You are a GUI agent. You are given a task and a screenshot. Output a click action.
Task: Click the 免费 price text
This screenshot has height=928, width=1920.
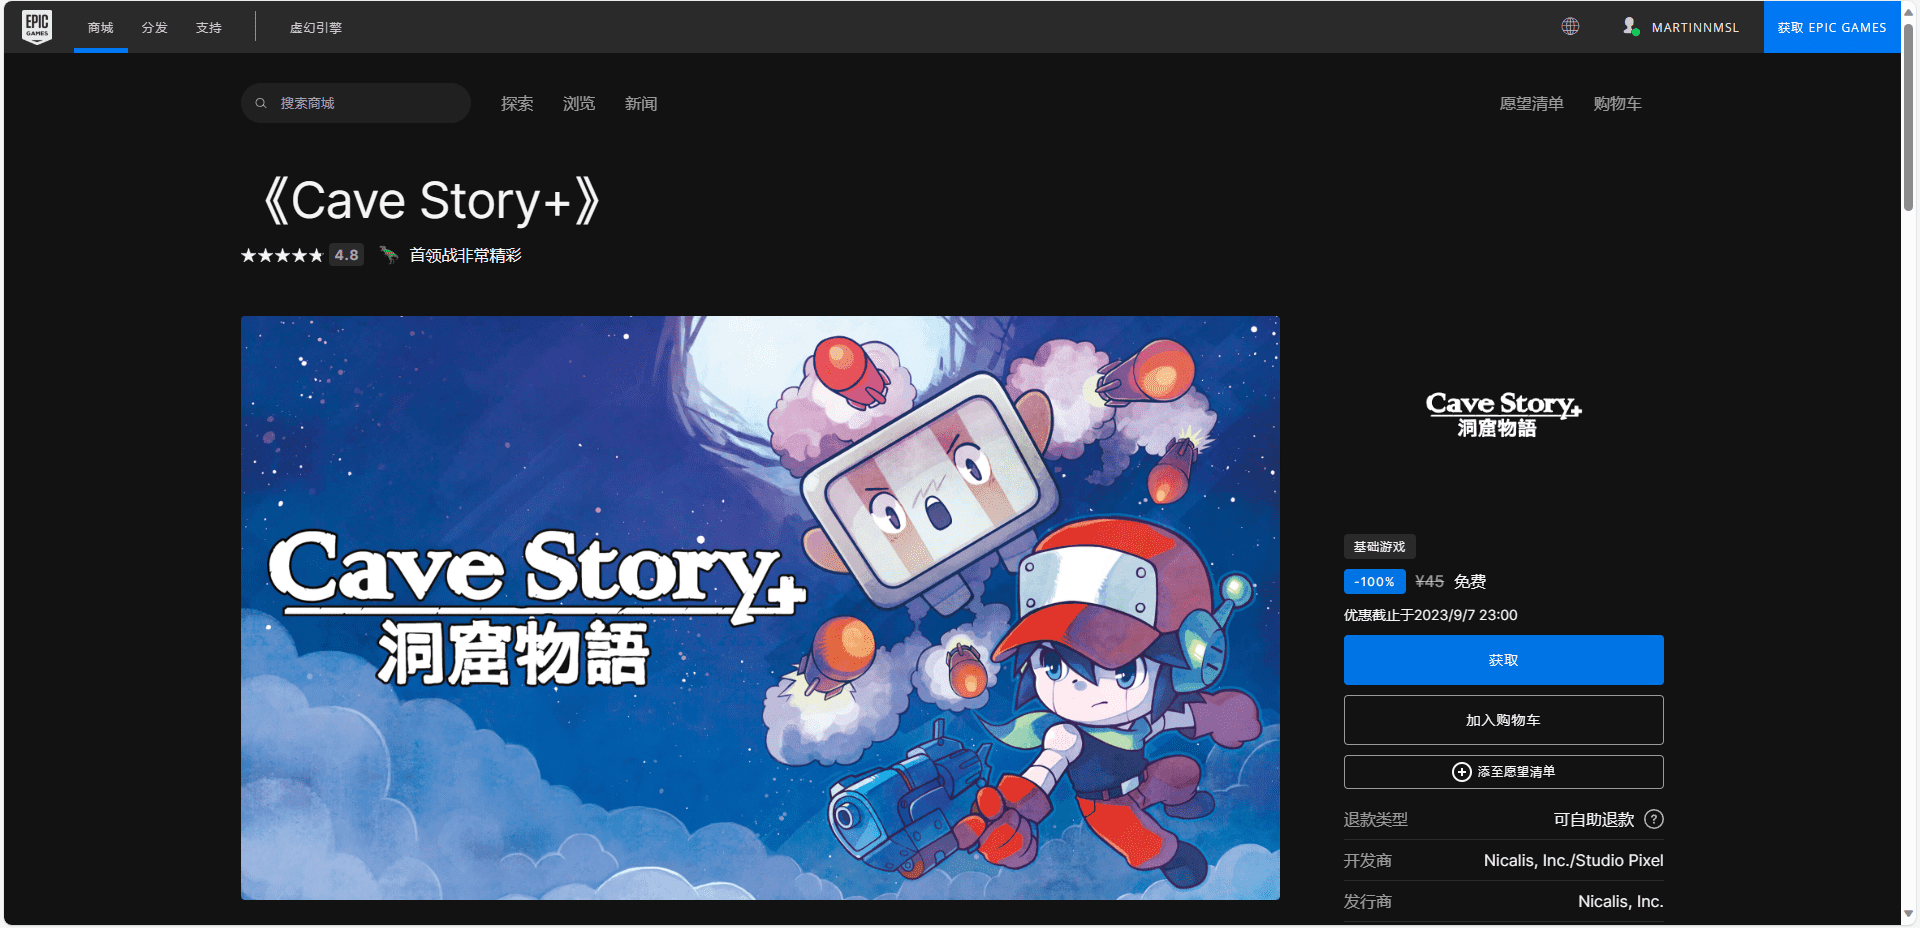[1470, 581]
